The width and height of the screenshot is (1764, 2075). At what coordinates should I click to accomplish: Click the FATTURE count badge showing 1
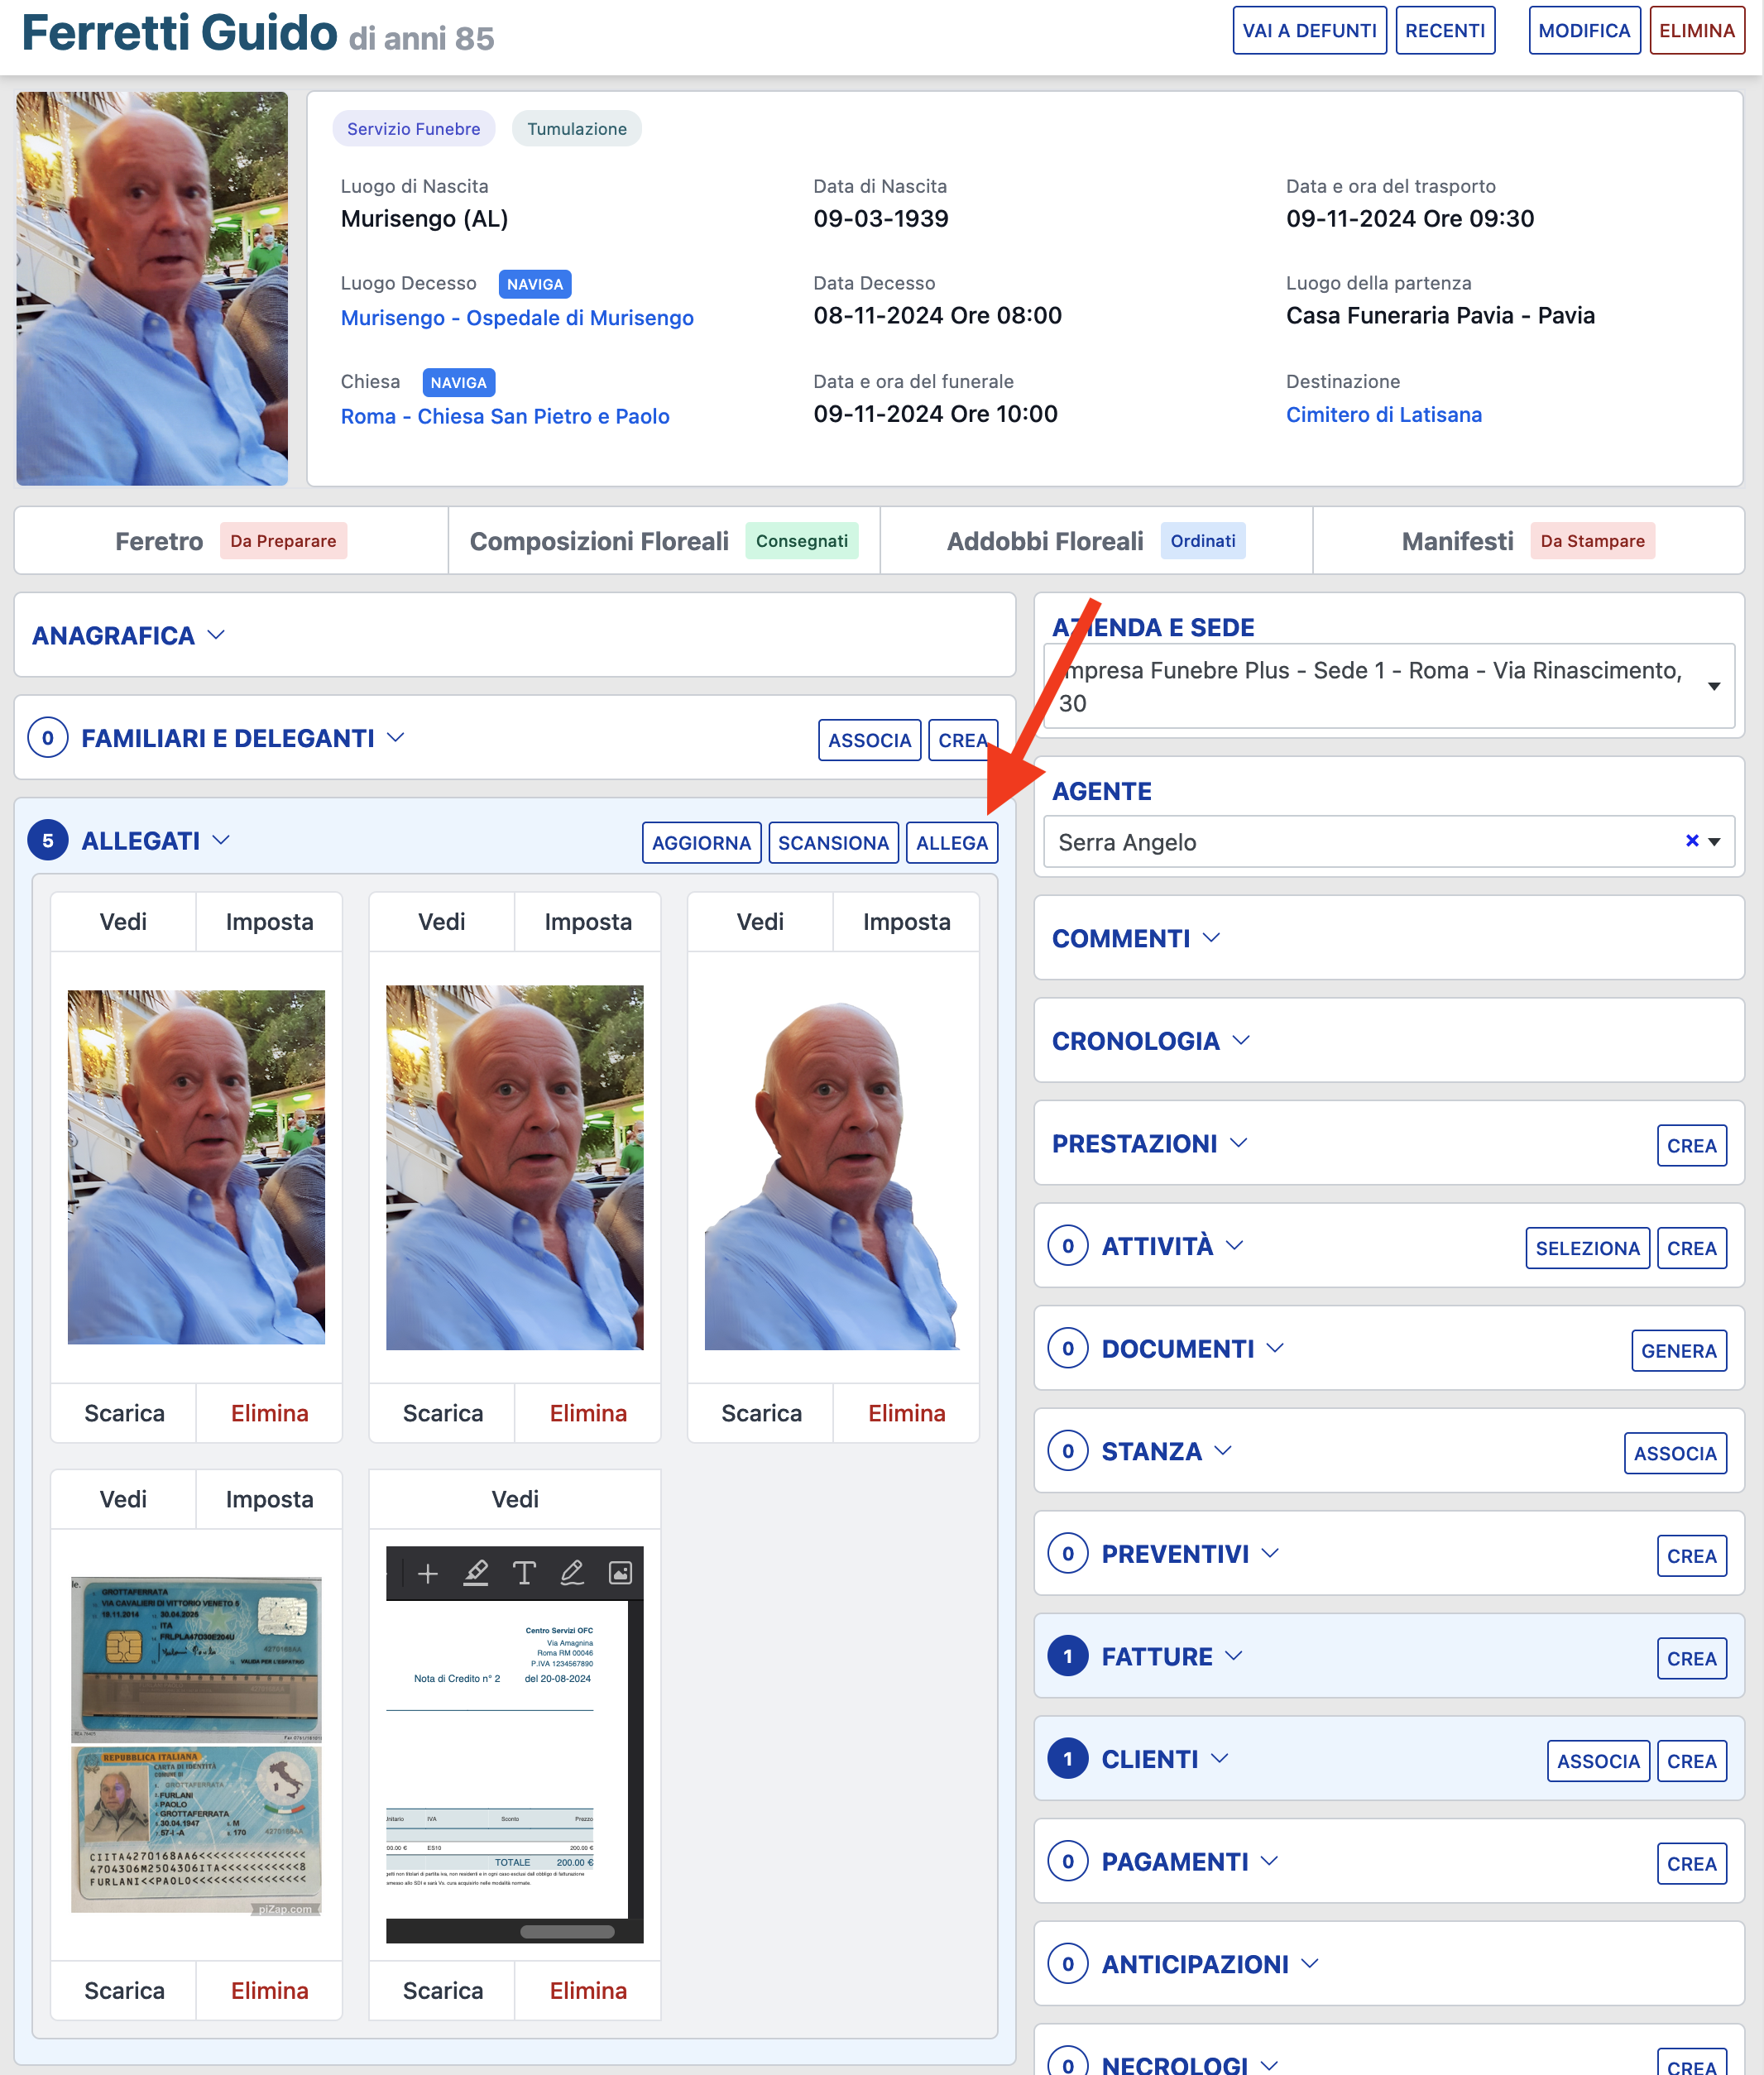click(x=1068, y=1657)
